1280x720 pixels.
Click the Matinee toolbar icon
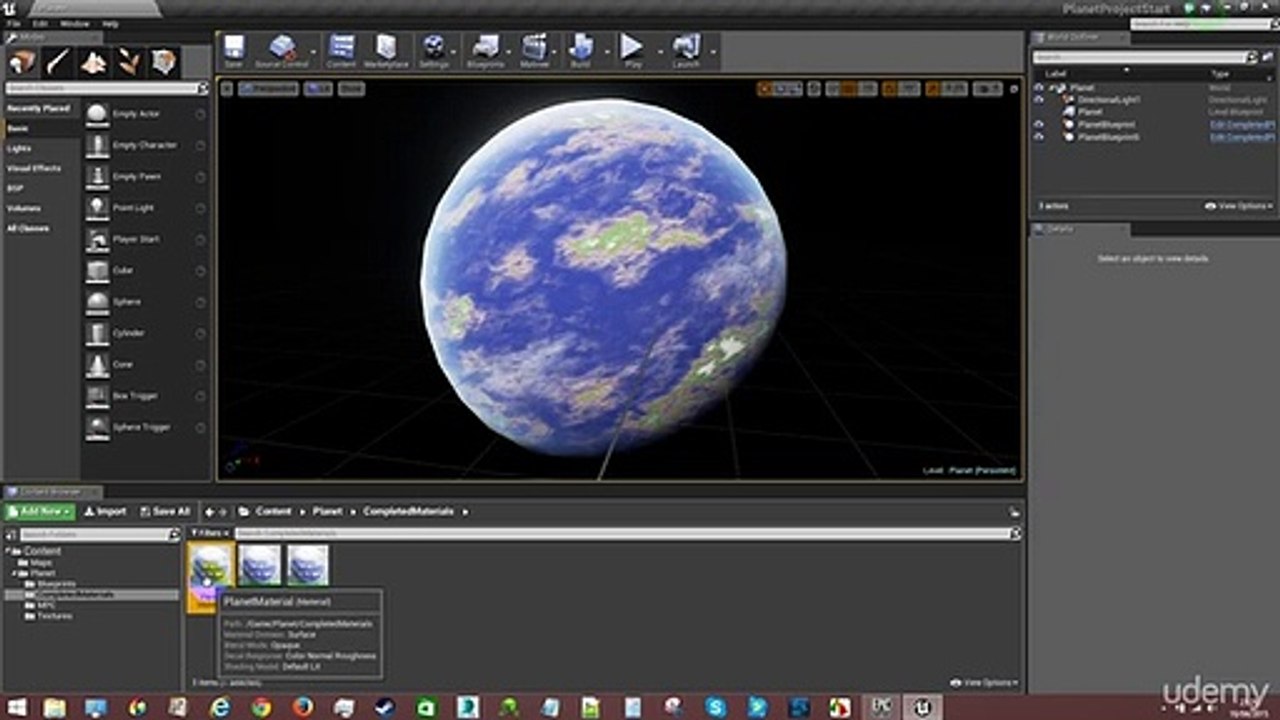tap(535, 50)
